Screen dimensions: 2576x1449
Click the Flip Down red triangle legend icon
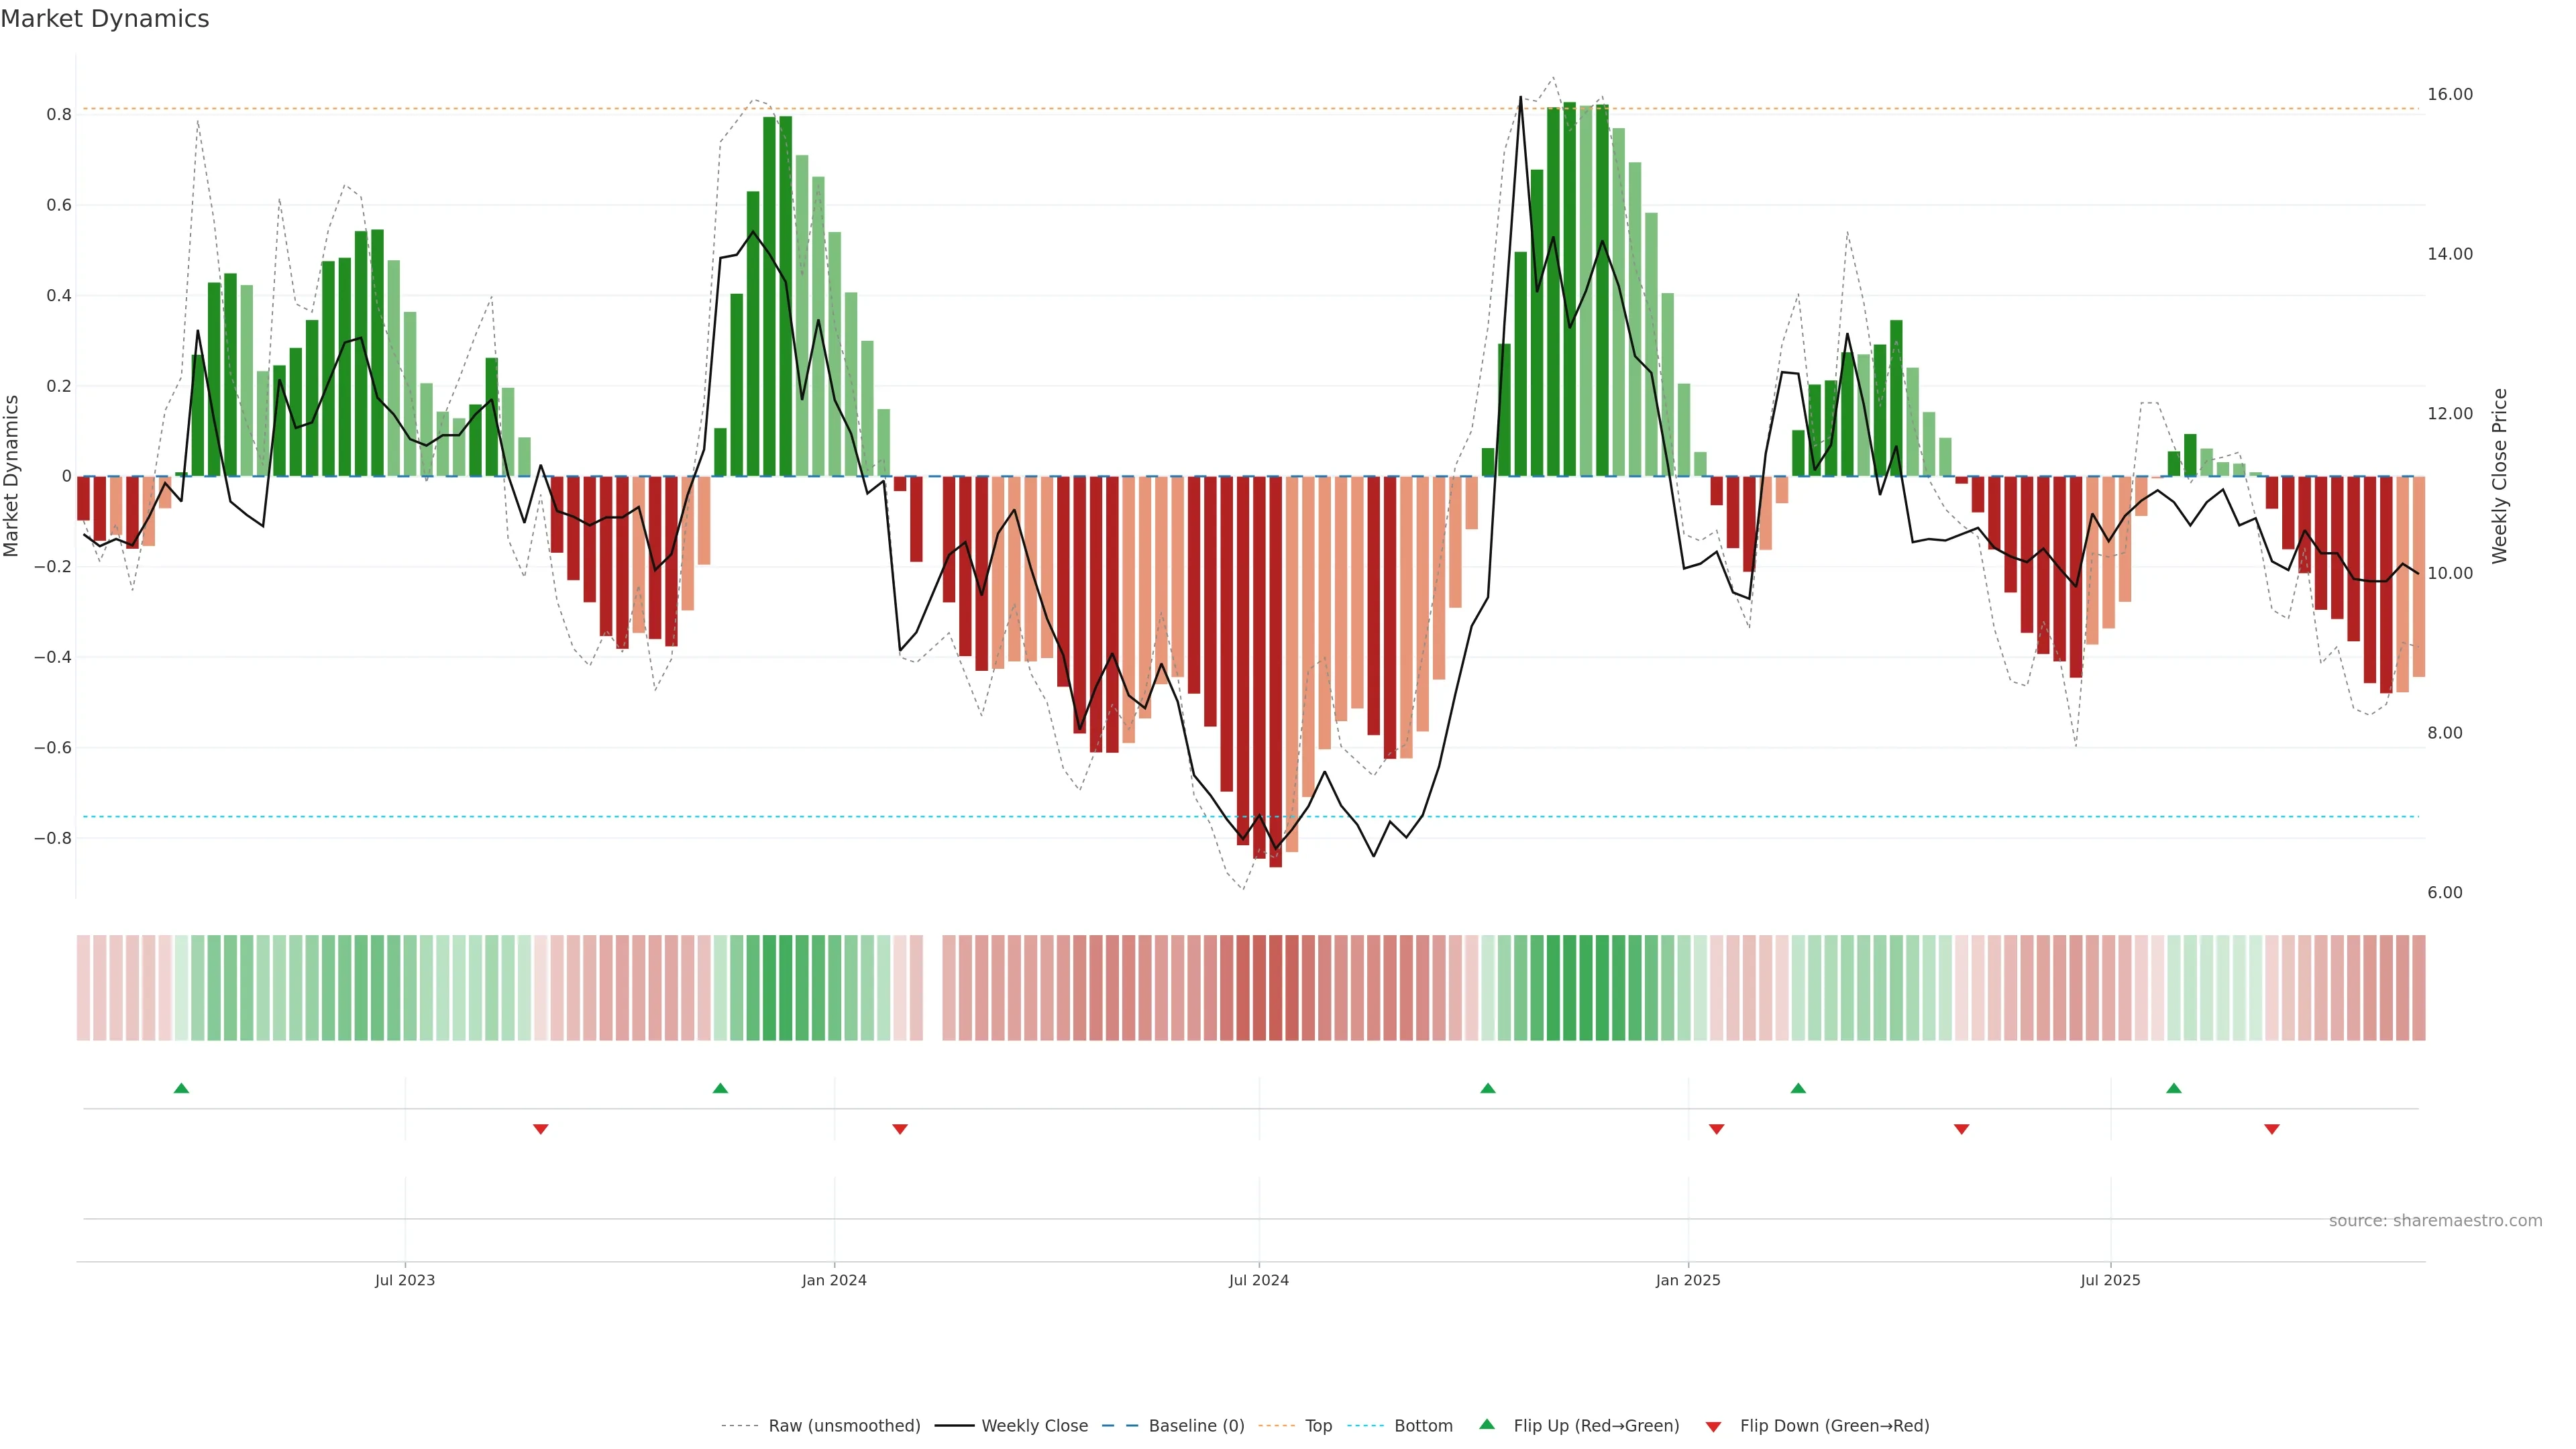point(1713,1426)
